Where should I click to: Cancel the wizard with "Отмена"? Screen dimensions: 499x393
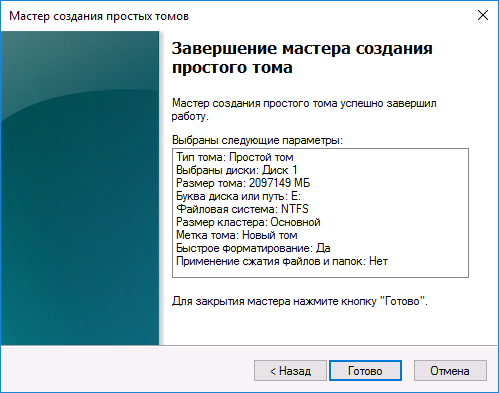pos(450,370)
